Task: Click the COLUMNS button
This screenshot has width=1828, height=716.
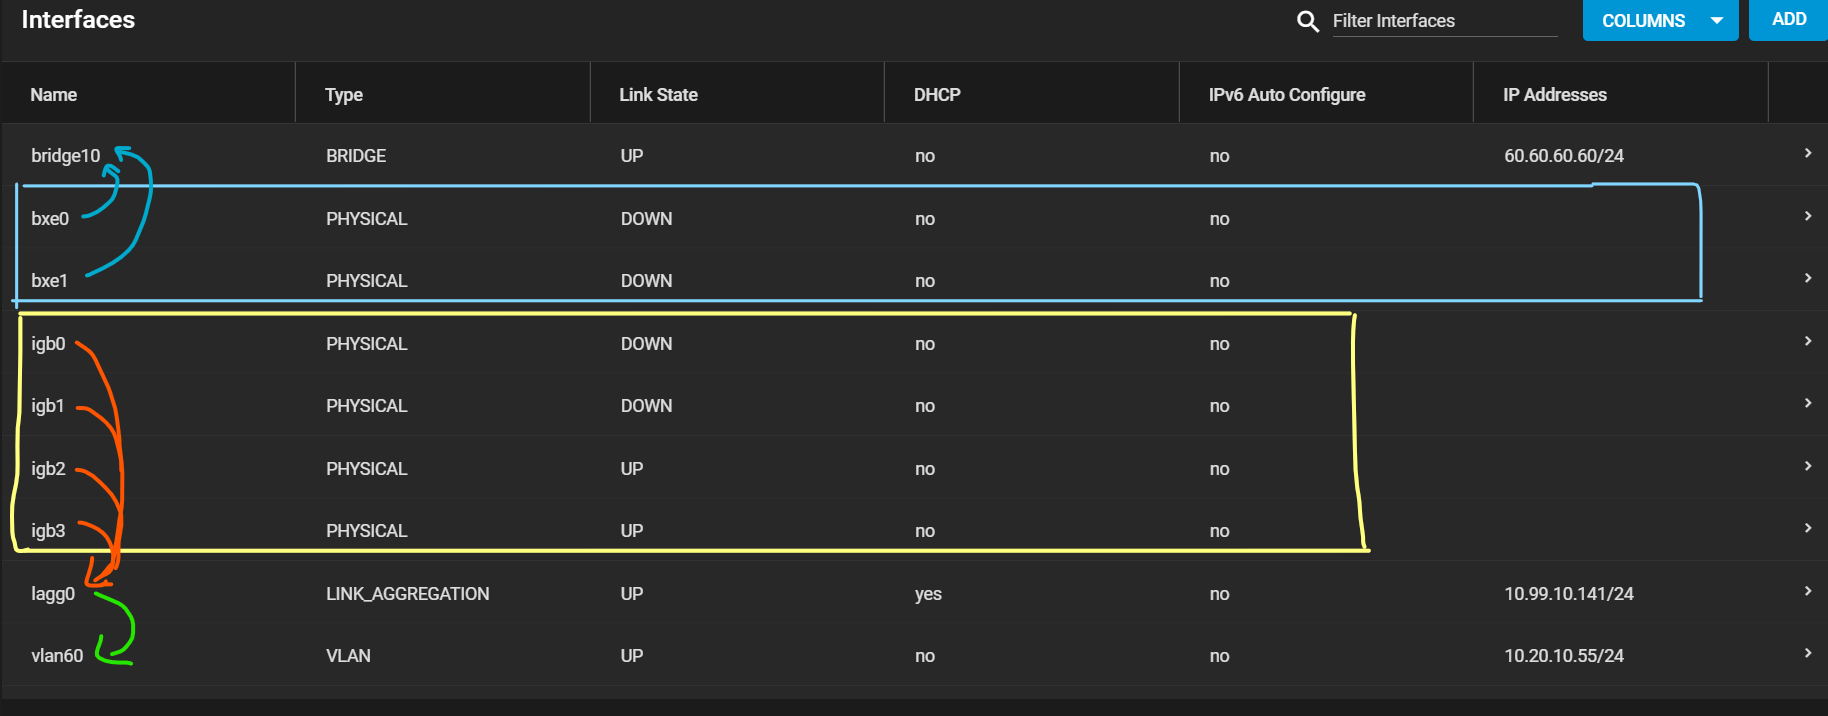Action: click(1660, 20)
